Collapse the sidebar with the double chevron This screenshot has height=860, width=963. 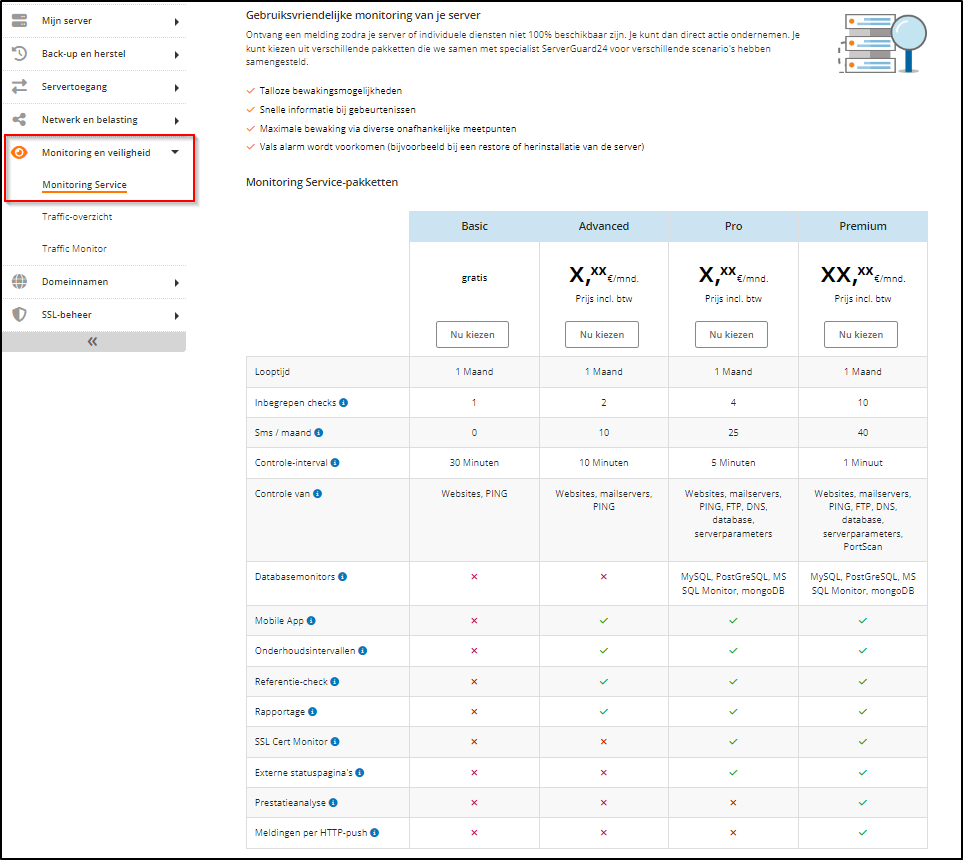click(93, 341)
